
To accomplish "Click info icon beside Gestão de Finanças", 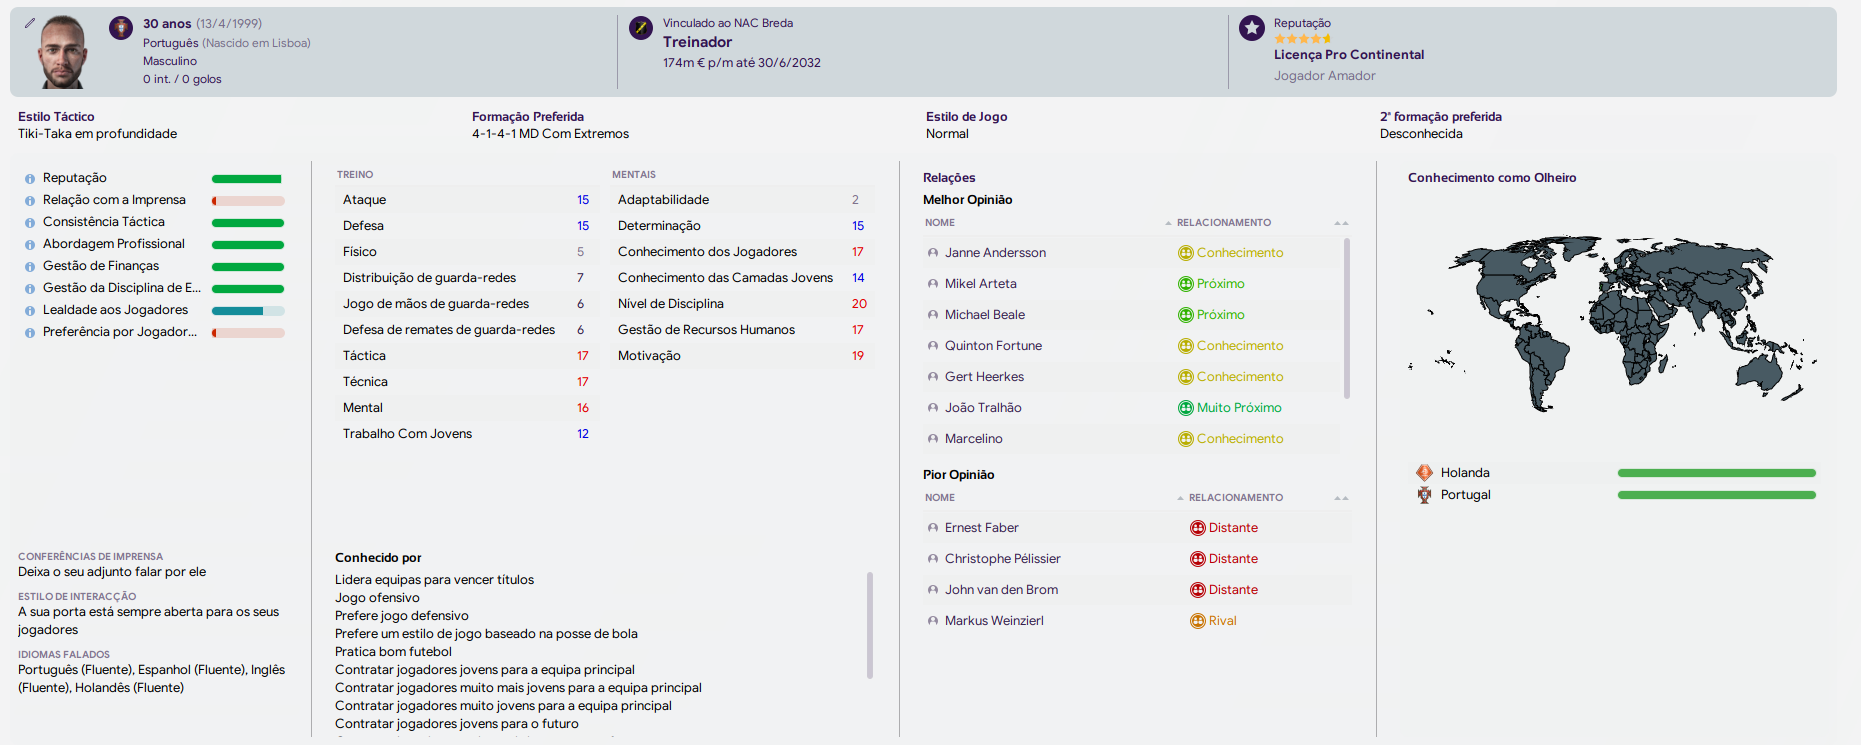I will point(30,267).
